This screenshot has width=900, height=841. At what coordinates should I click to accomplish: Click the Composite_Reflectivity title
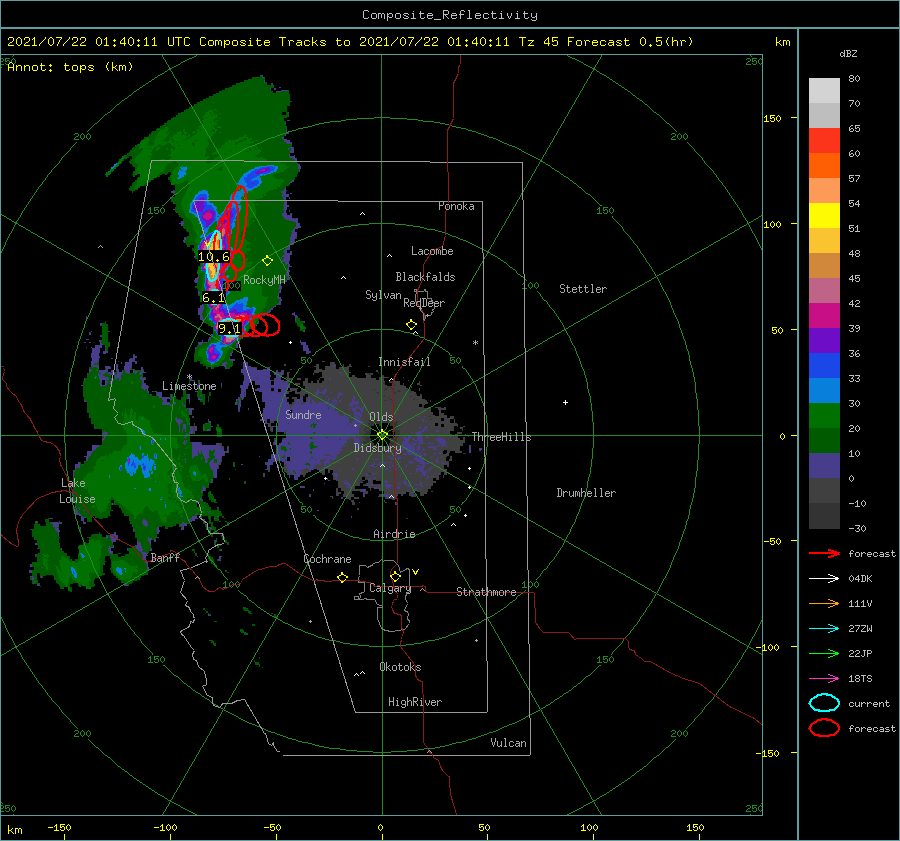(450, 15)
